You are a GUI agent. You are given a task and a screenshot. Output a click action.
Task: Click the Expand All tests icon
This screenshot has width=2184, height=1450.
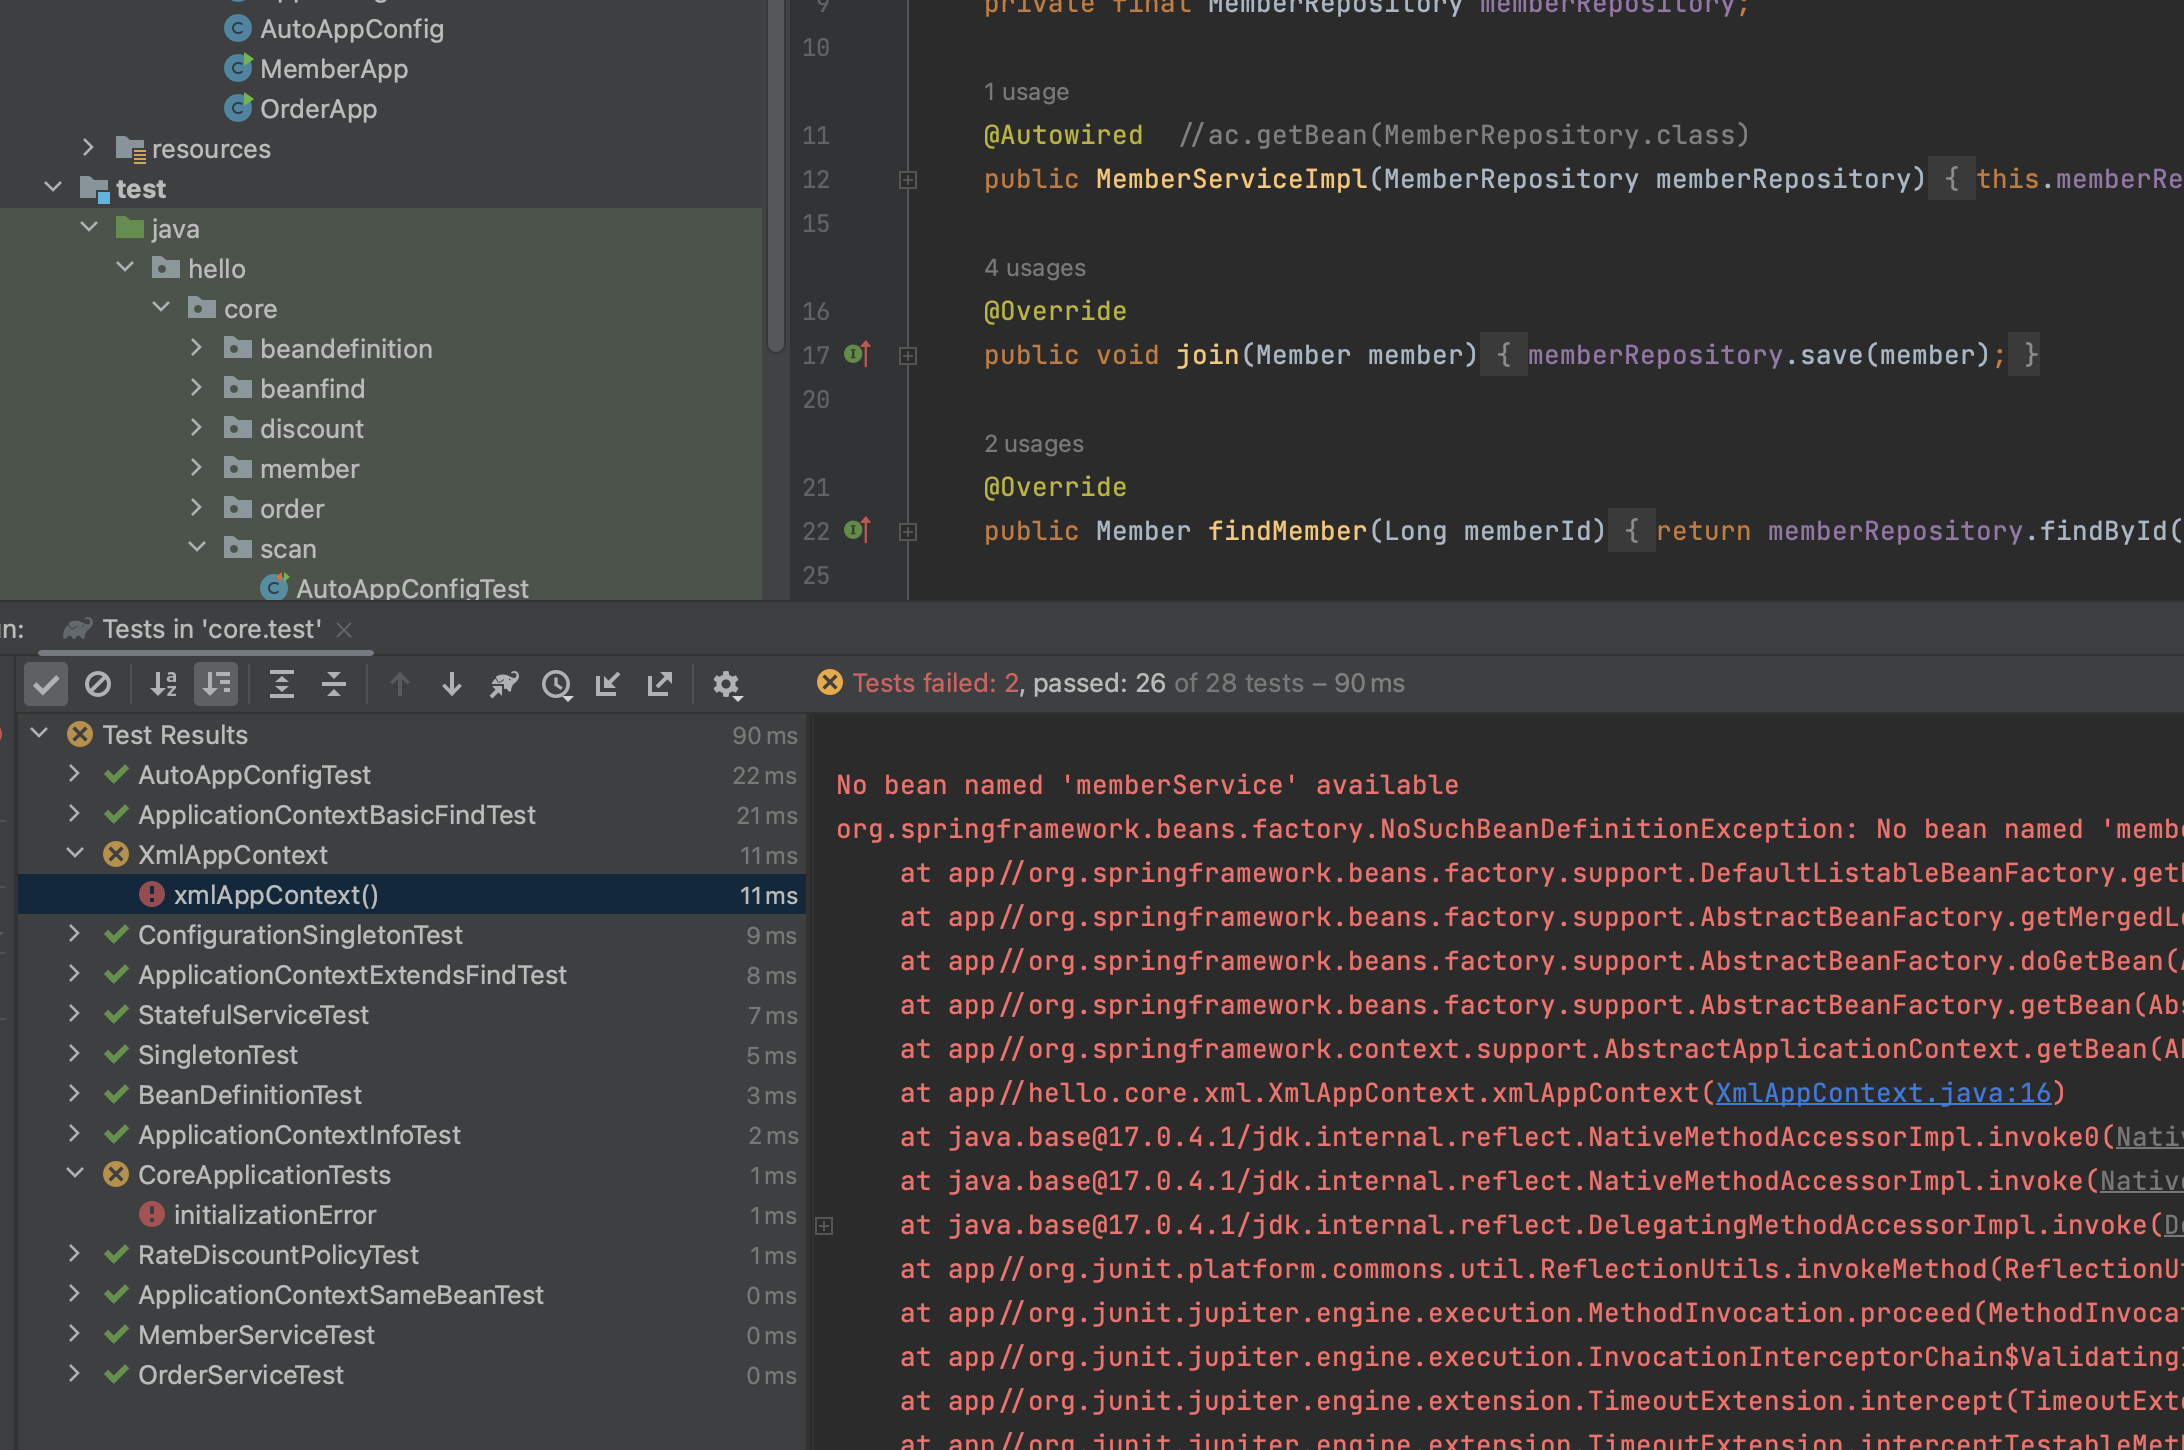tap(282, 684)
